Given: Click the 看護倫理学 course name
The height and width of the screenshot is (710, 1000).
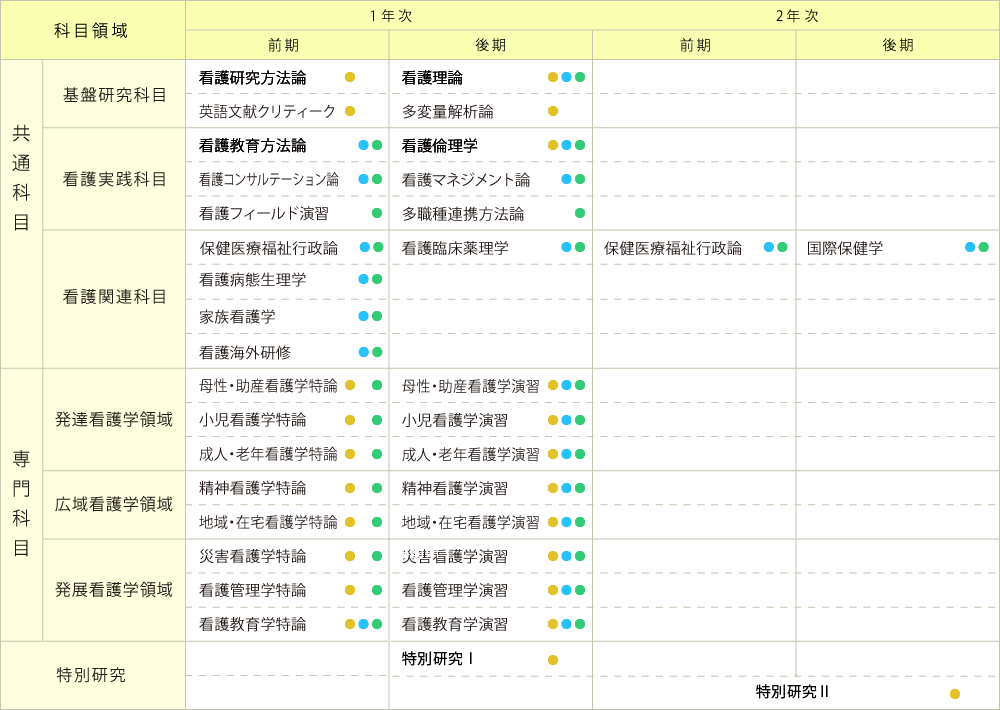Looking at the screenshot, I should [x=440, y=145].
